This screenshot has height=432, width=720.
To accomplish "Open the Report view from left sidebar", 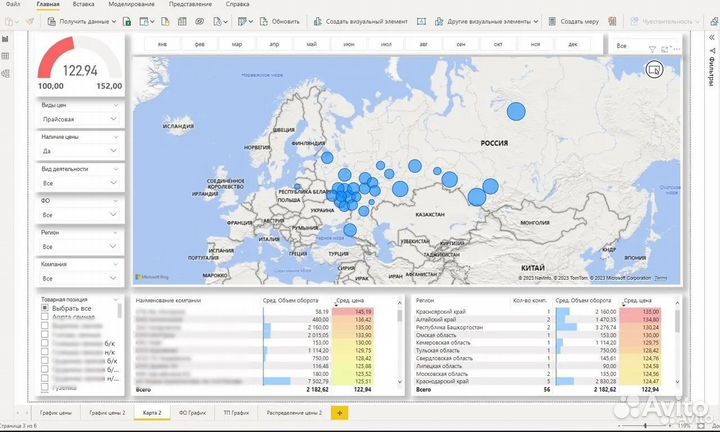I will [6, 39].
